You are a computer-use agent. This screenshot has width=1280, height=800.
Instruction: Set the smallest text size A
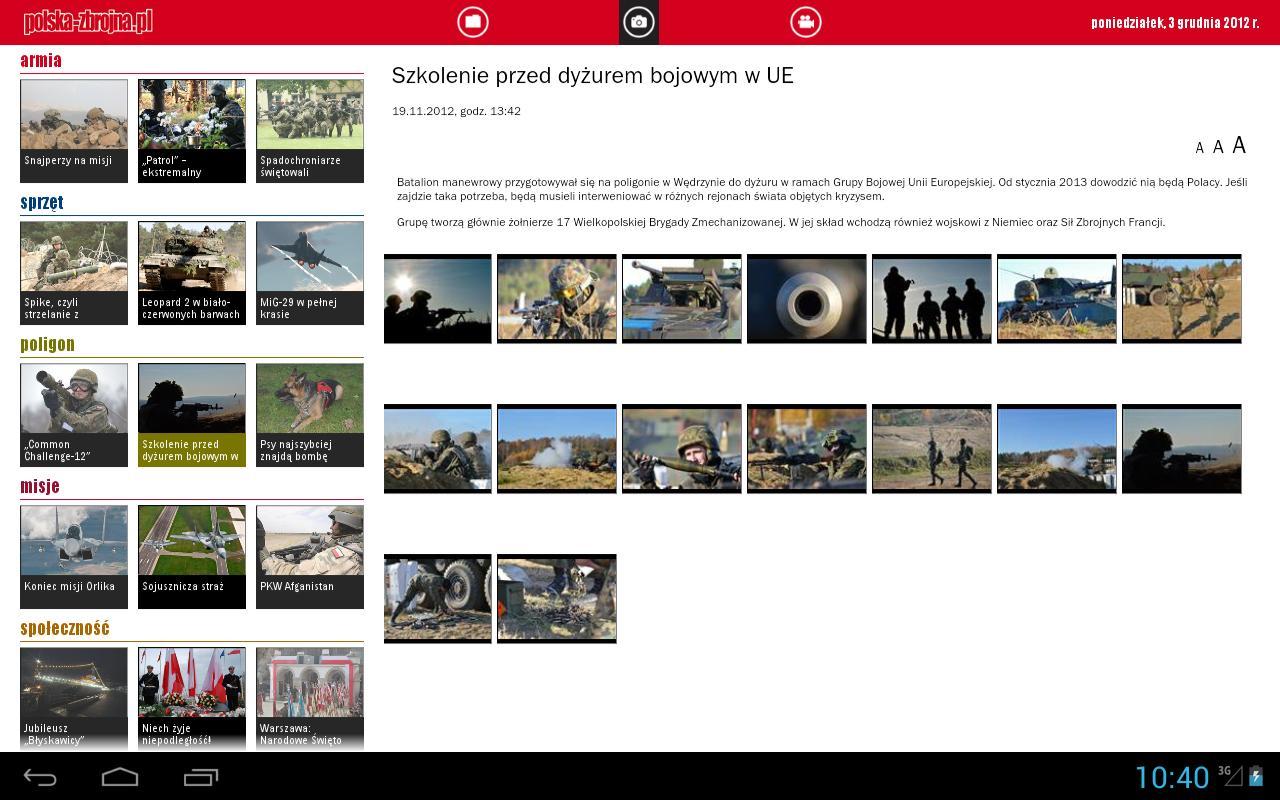(x=1199, y=148)
